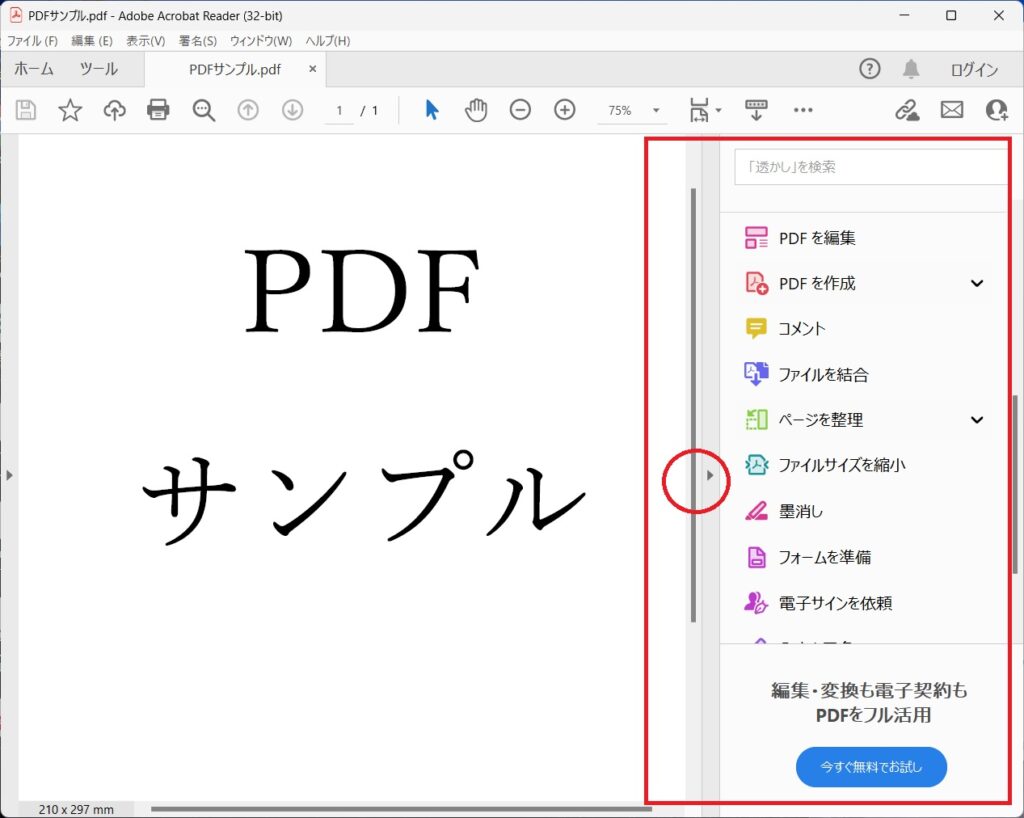Select the hand pan tool
Viewport: 1024px width, 818px height.
click(476, 110)
